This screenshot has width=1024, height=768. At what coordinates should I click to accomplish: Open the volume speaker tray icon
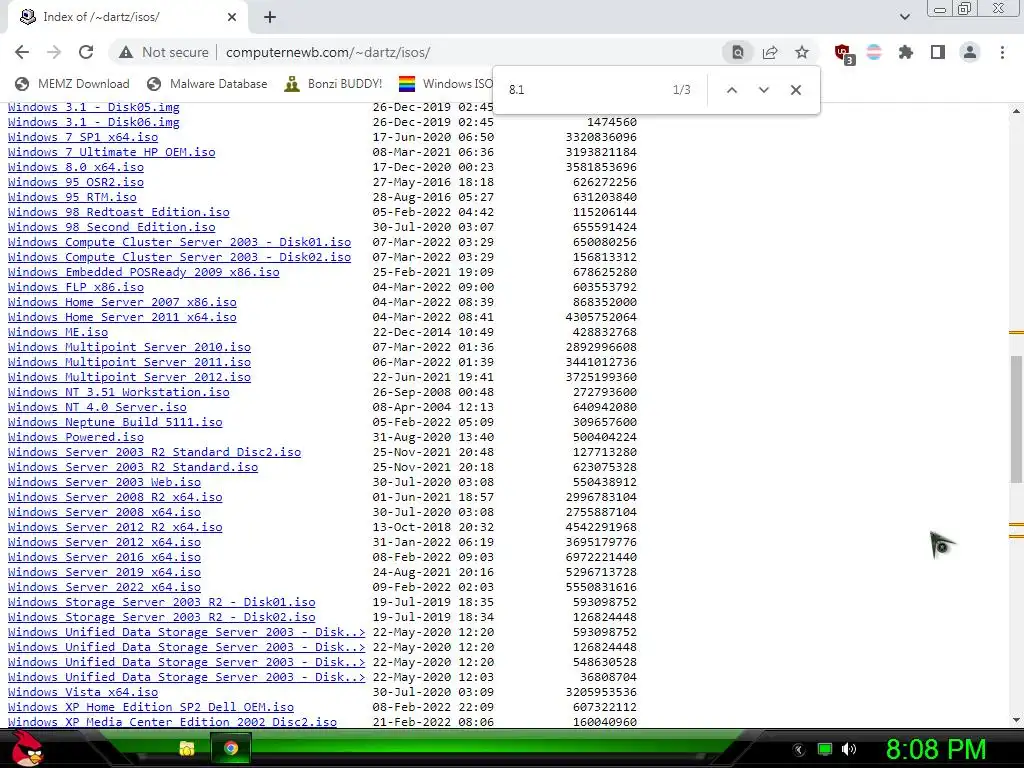849,749
